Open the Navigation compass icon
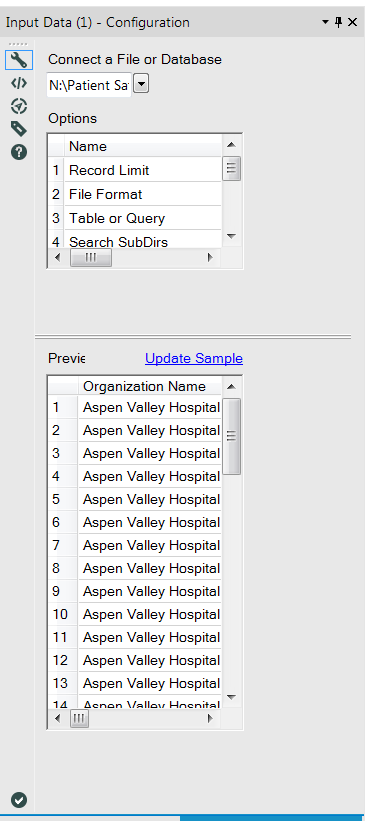This screenshot has height=821, width=365. (x=19, y=106)
